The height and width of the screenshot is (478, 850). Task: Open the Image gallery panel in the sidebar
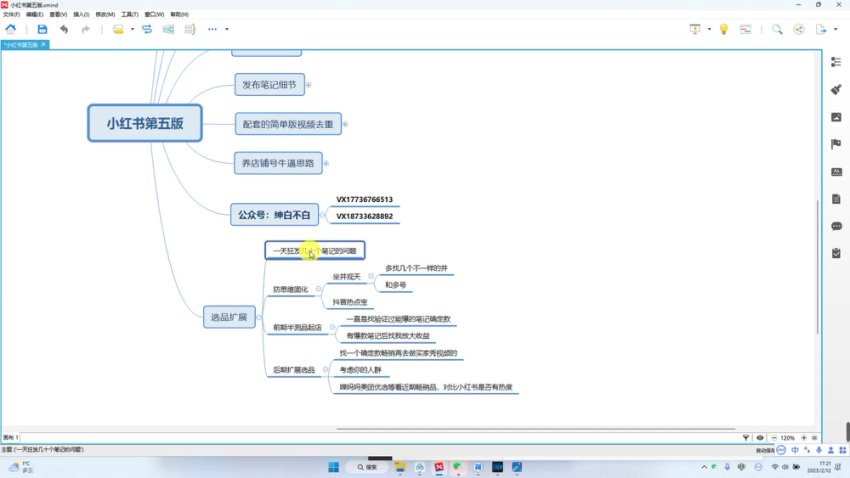(836, 117)
